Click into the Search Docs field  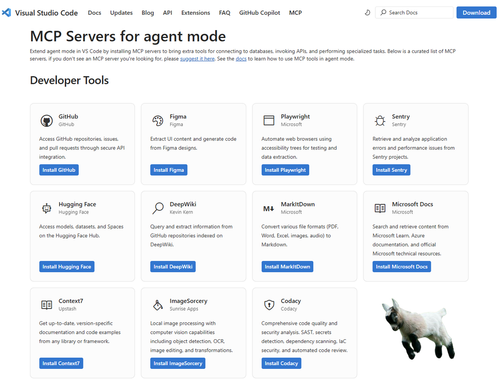click(x=414, y=13)
